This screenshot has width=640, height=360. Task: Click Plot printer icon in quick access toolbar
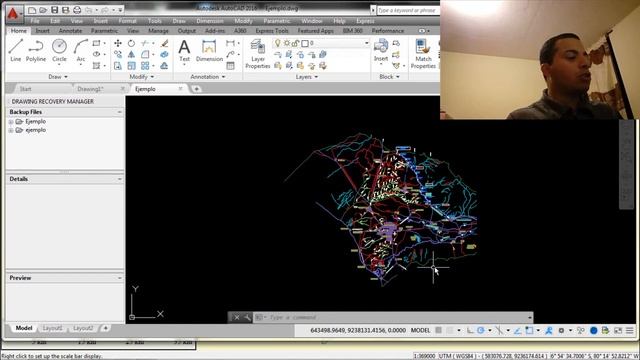77,10
